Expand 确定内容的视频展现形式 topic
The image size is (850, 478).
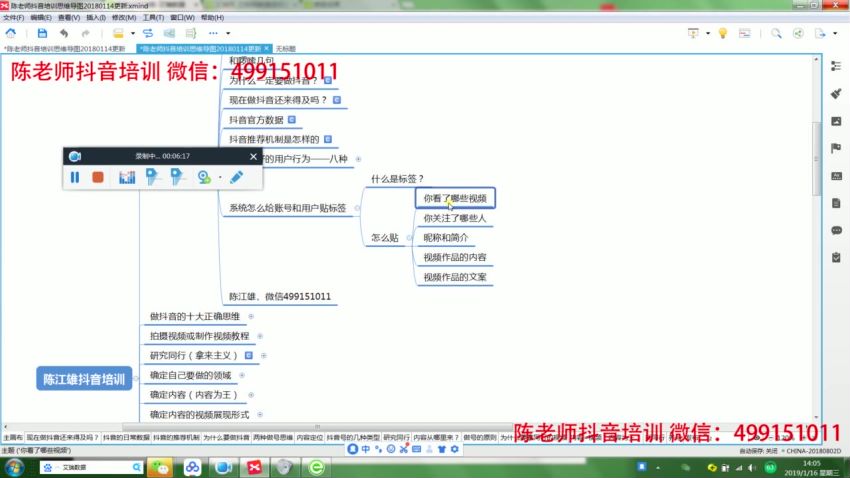click(x=260, y=415)
